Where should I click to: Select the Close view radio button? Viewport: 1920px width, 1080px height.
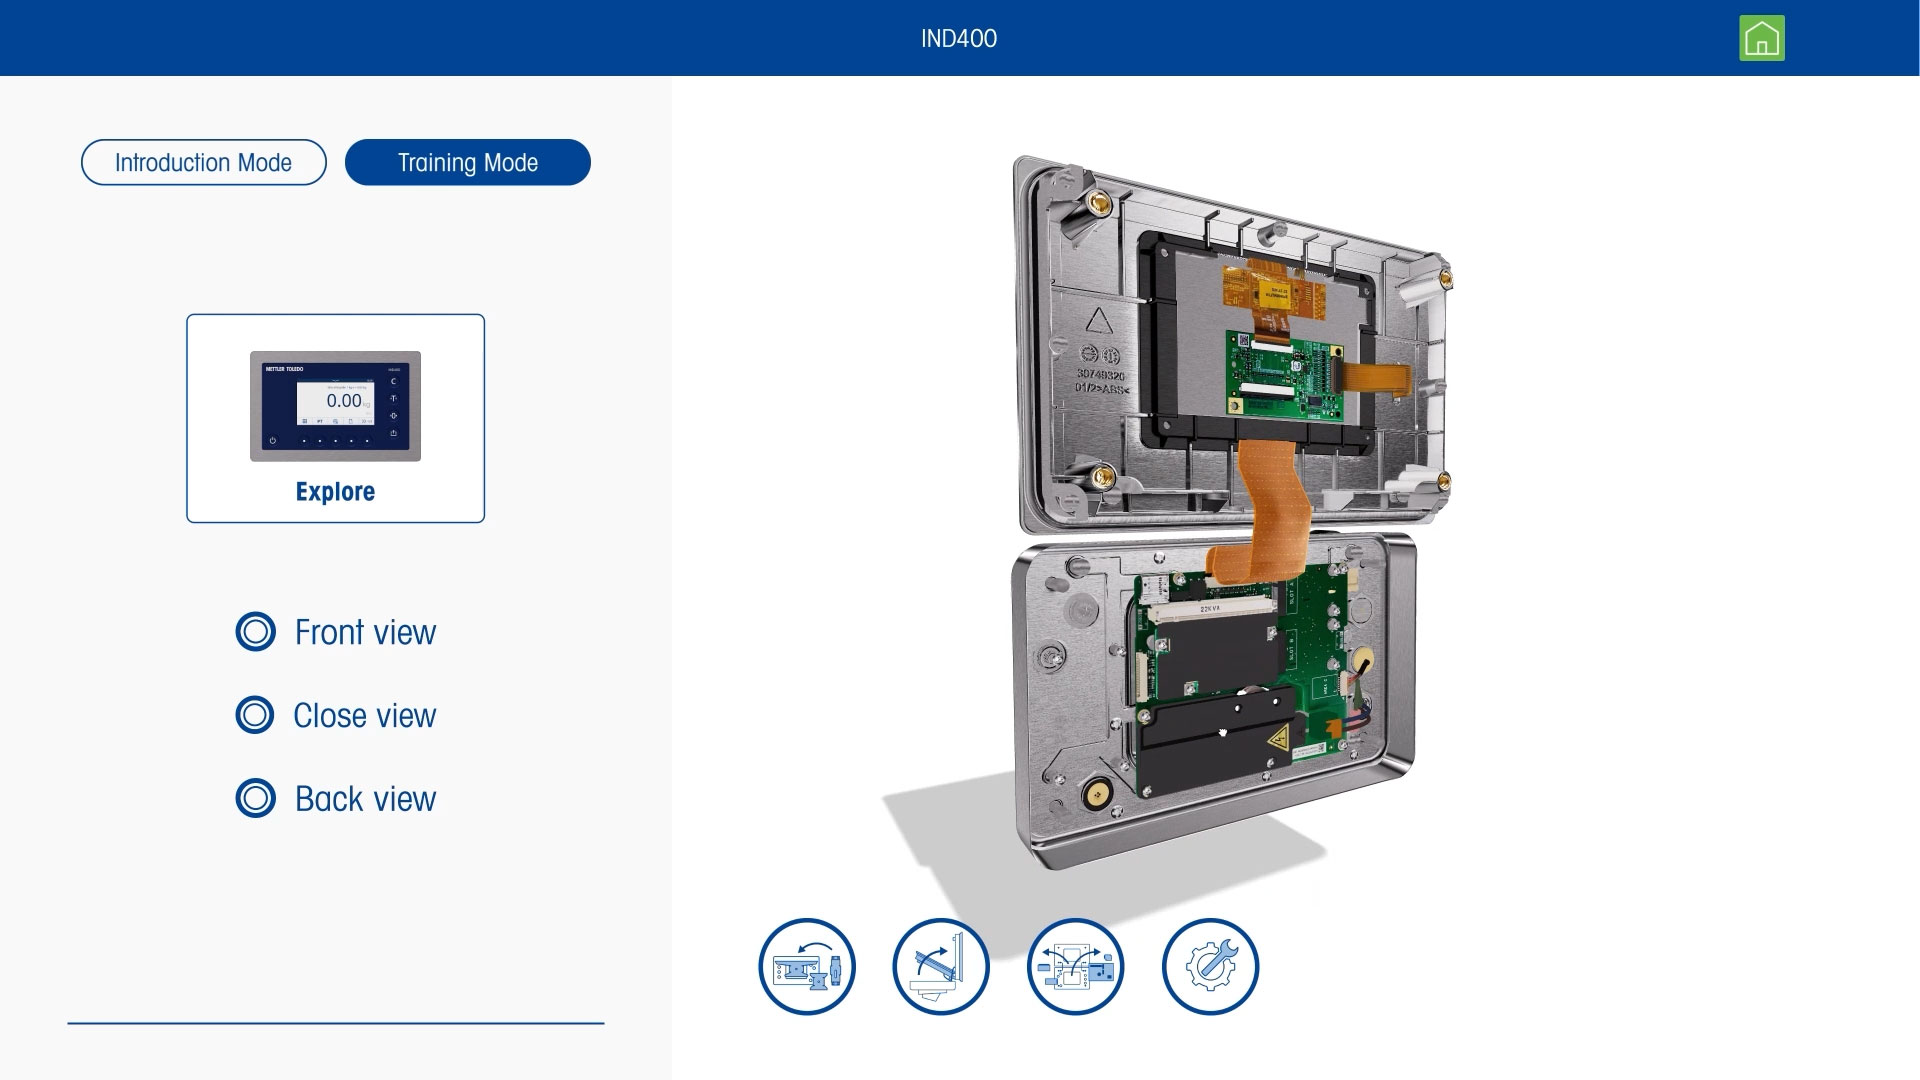(255, 715)
